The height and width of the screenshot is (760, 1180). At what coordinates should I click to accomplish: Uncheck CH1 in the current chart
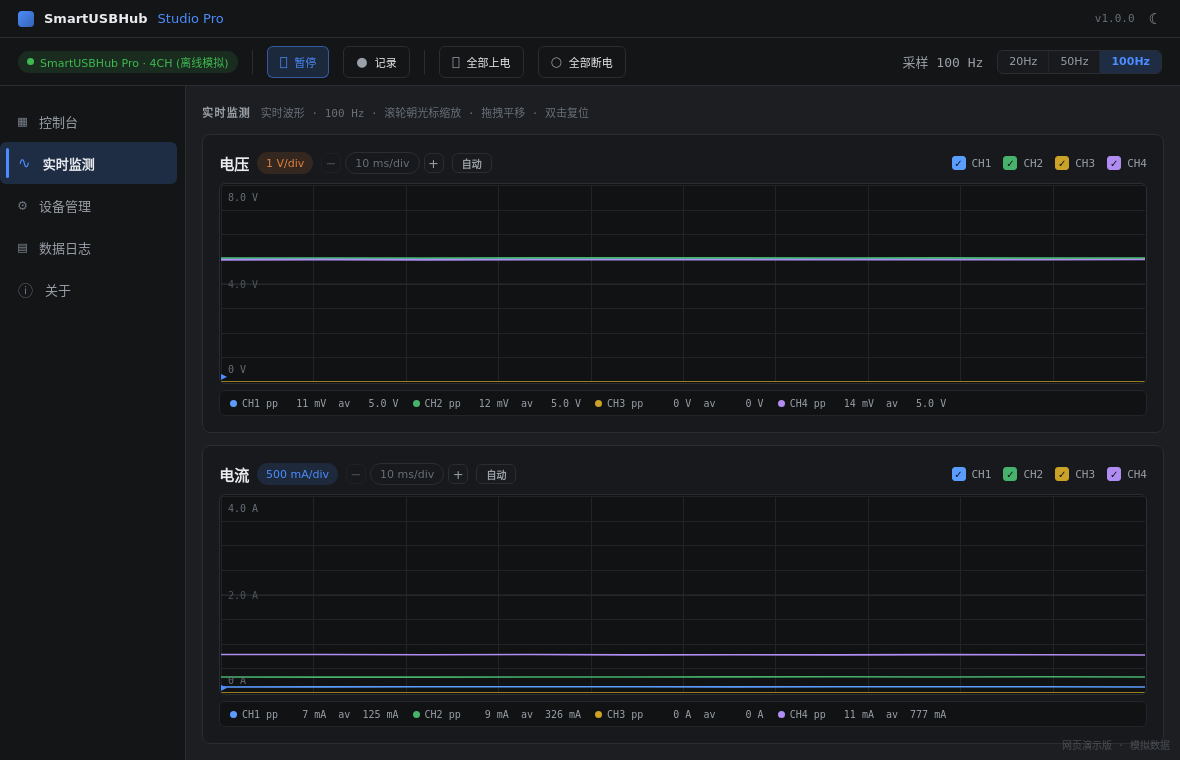click(959, 474)
